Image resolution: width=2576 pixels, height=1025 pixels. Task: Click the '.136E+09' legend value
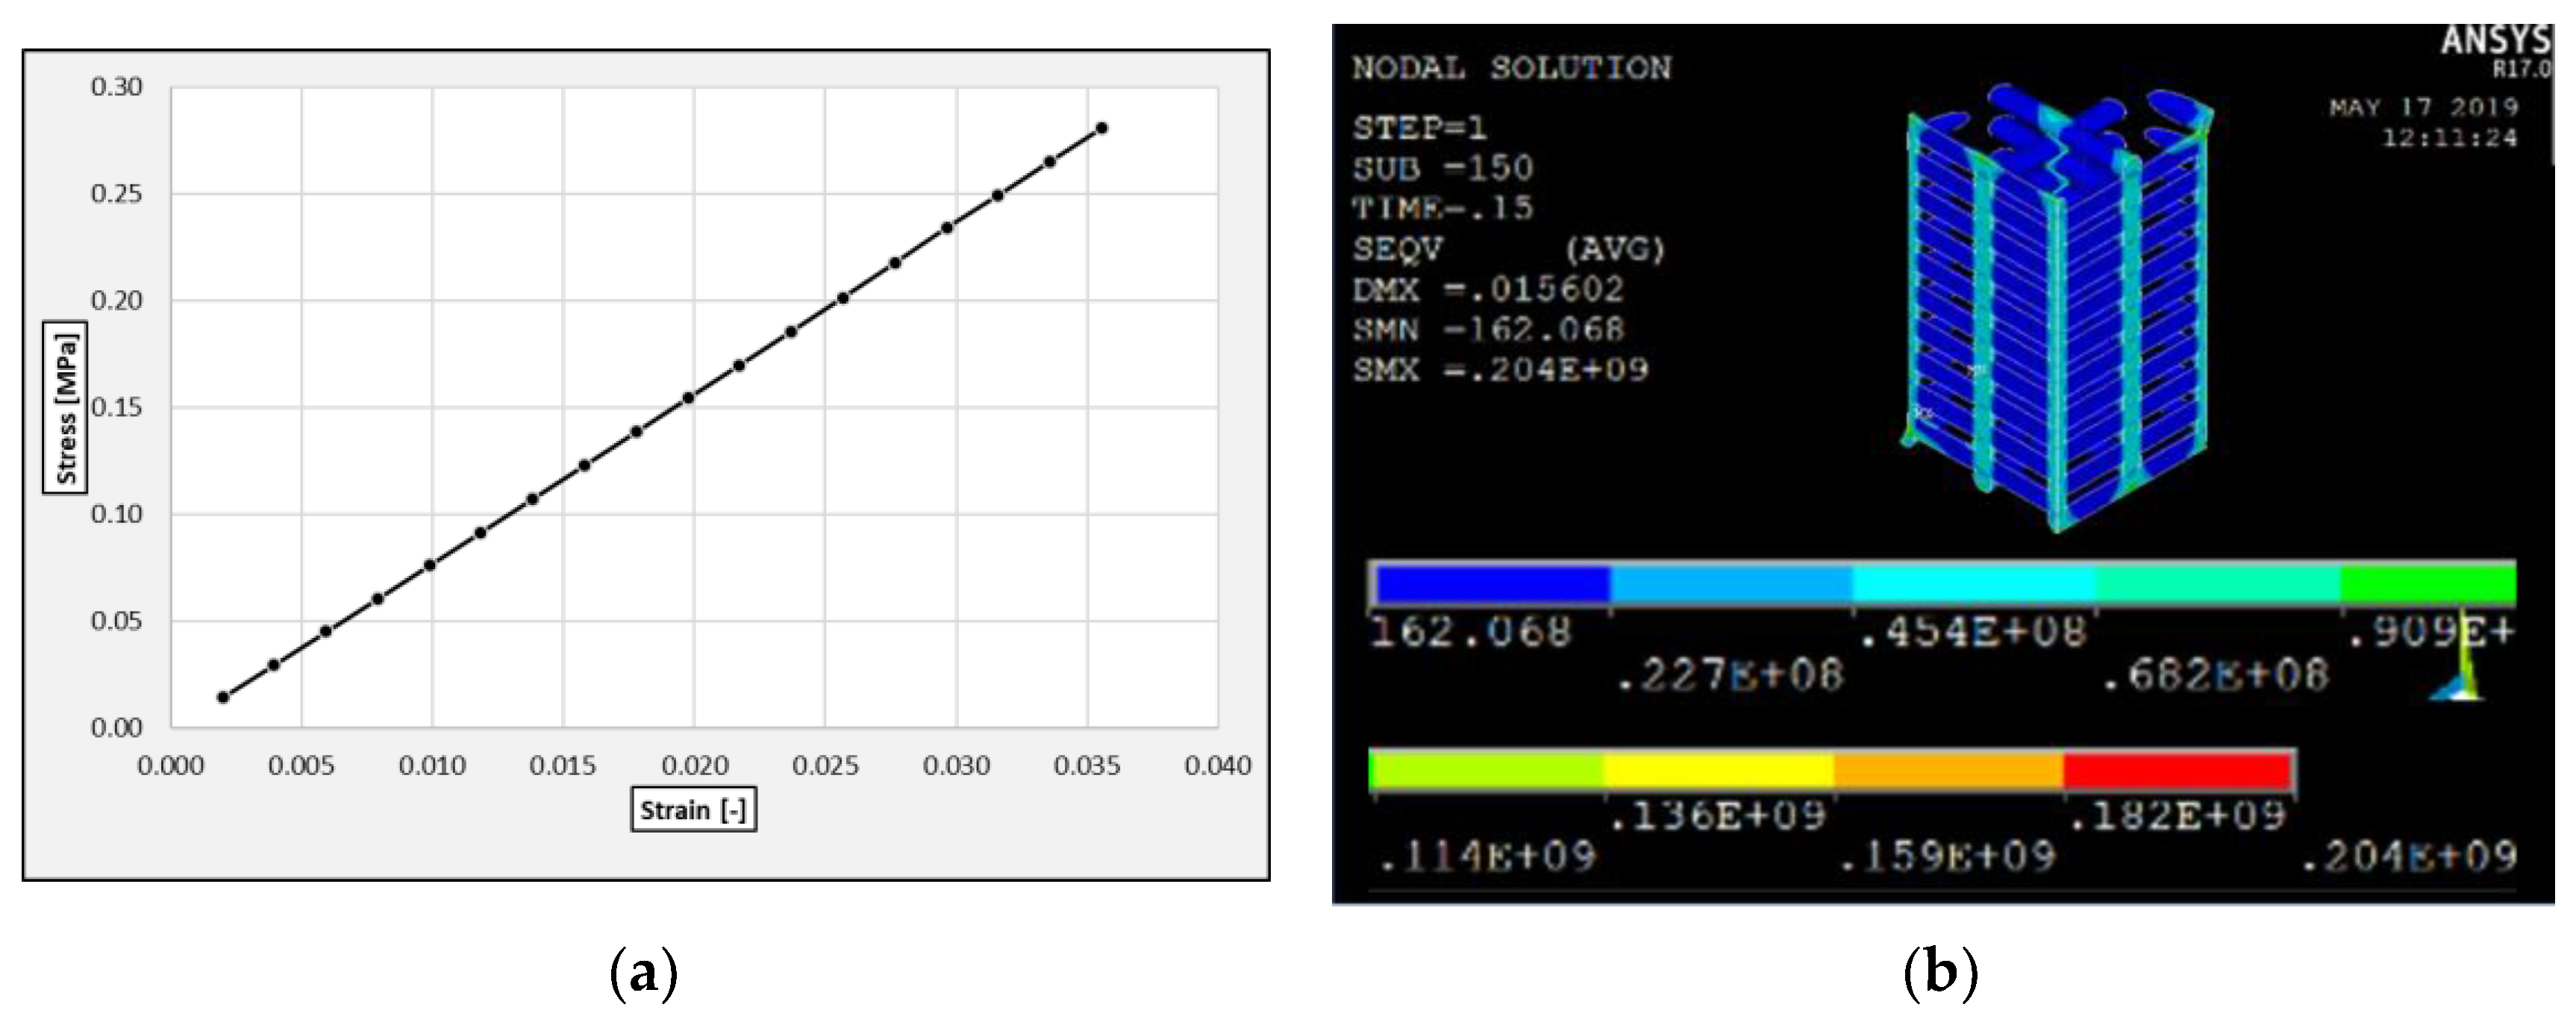coord(1717,815)
